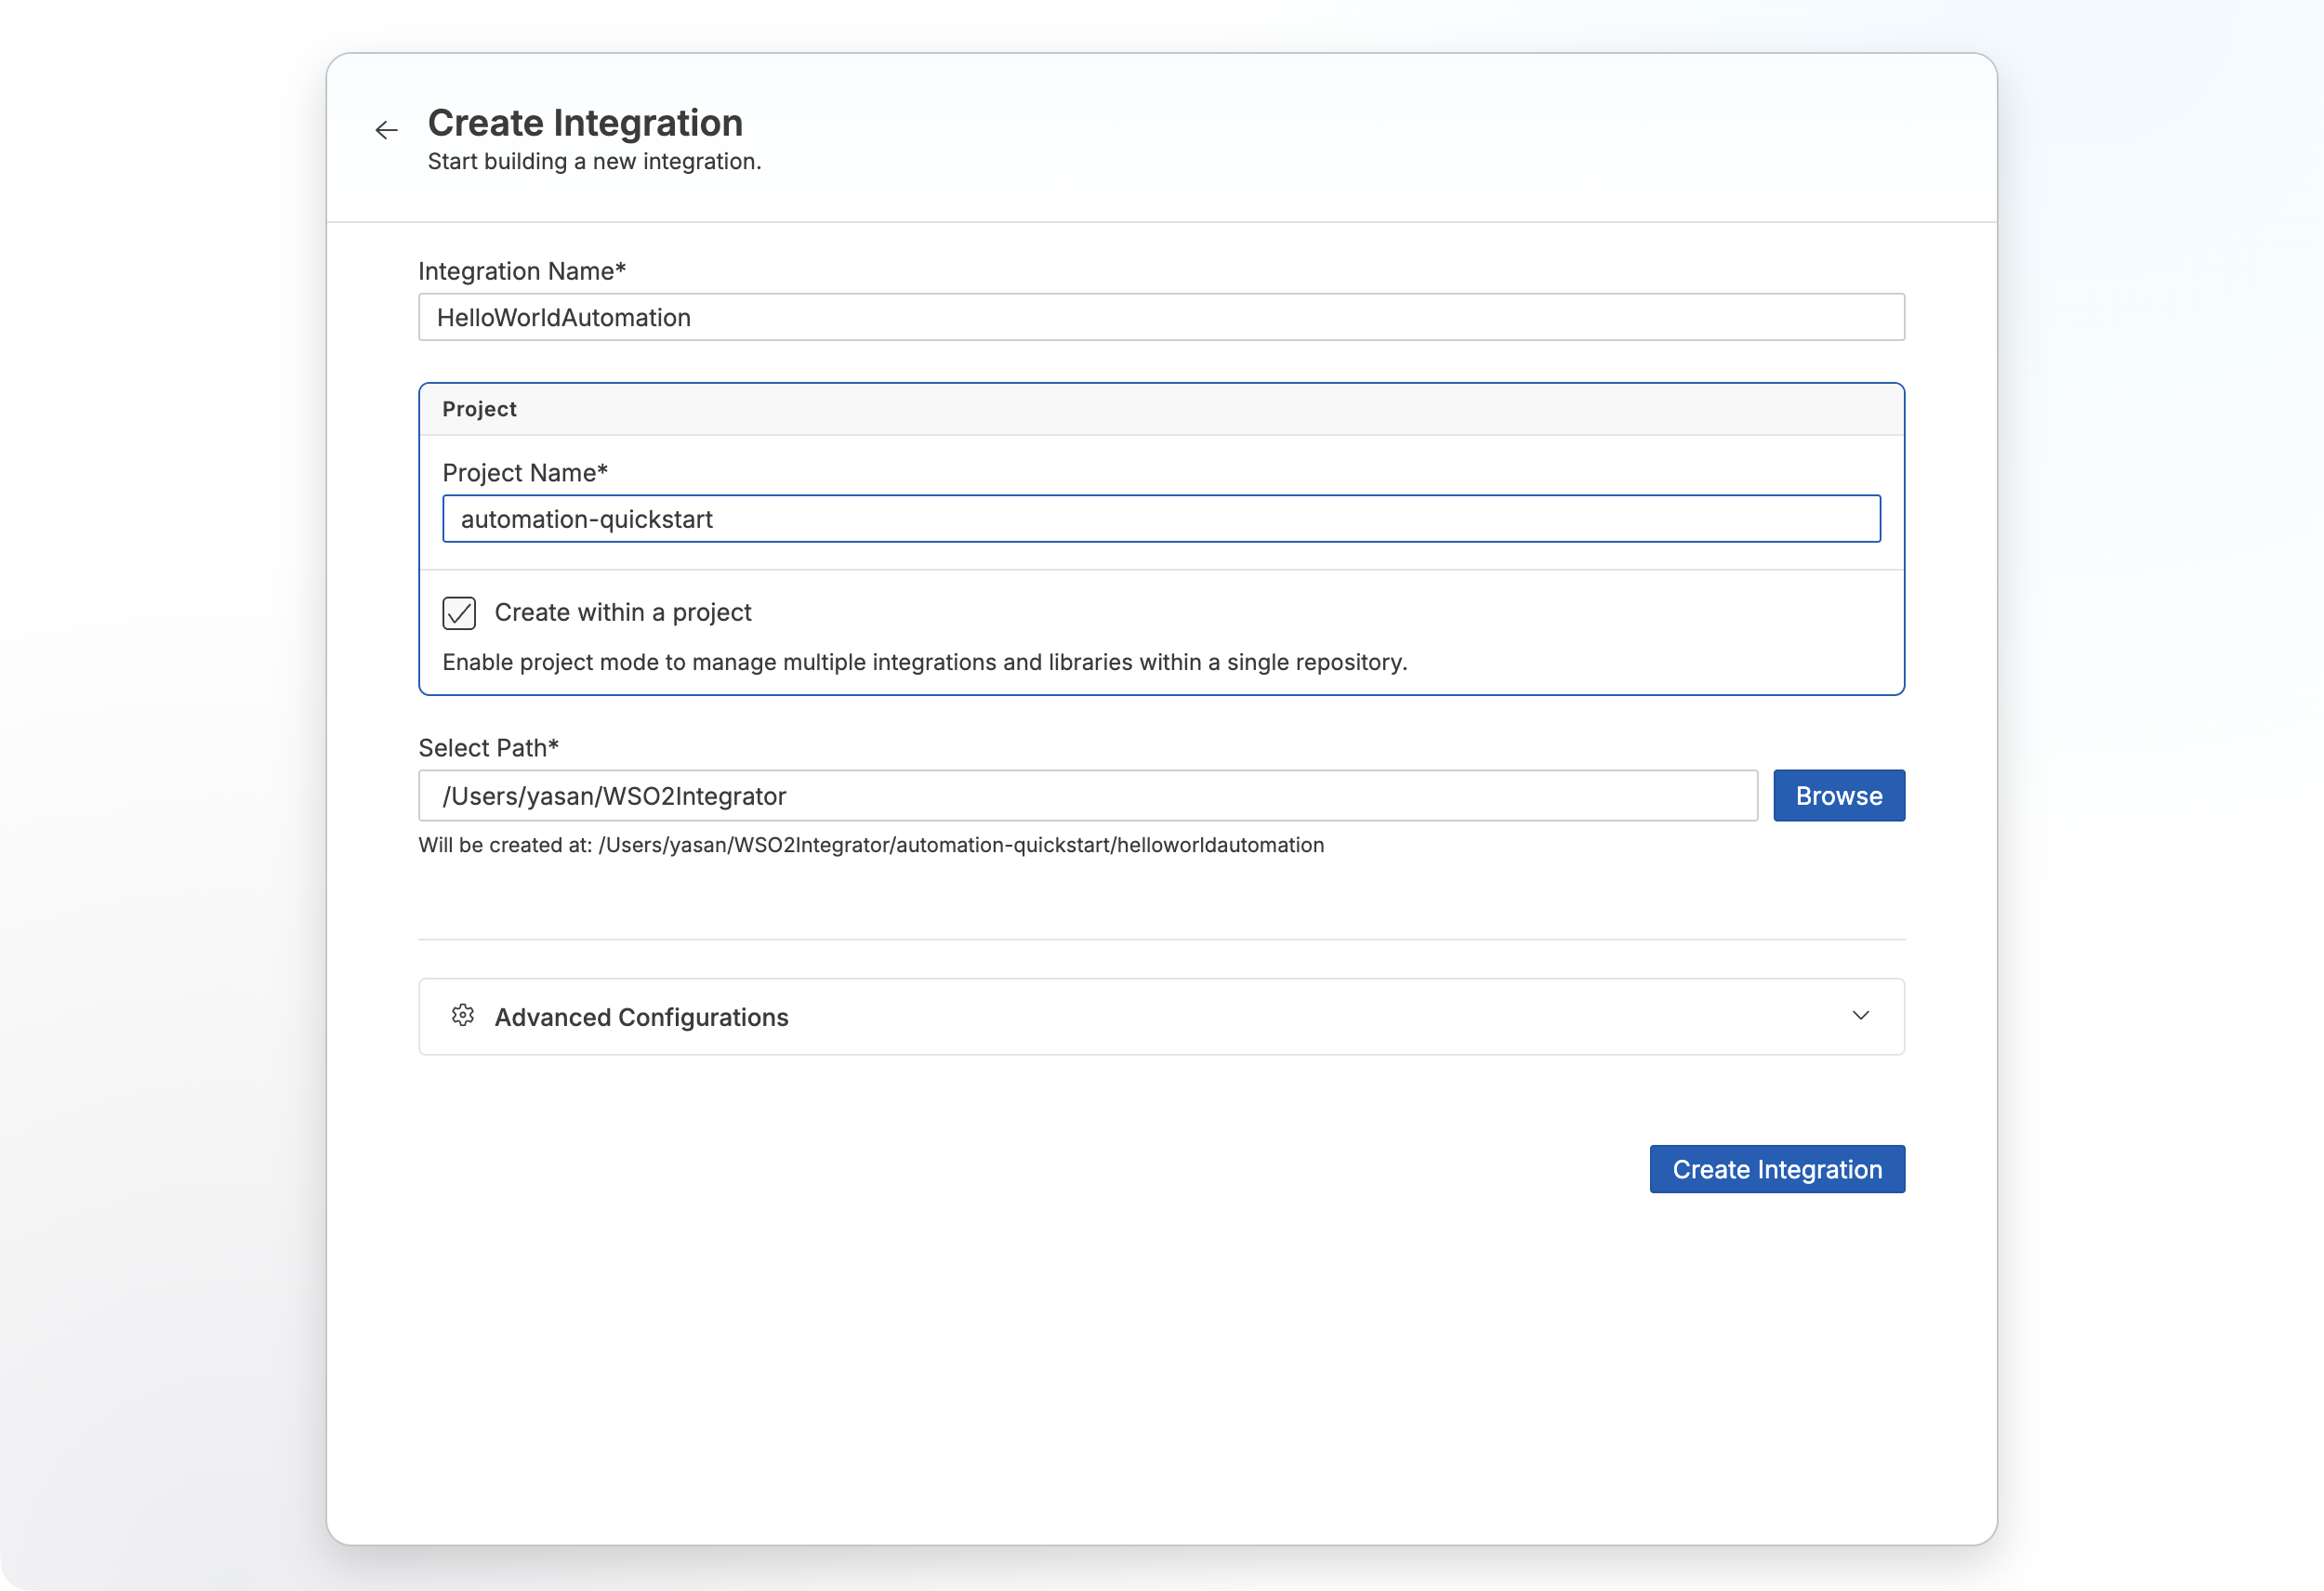
Task: Click the 'Select Path*' label
Action: point(488,748)
